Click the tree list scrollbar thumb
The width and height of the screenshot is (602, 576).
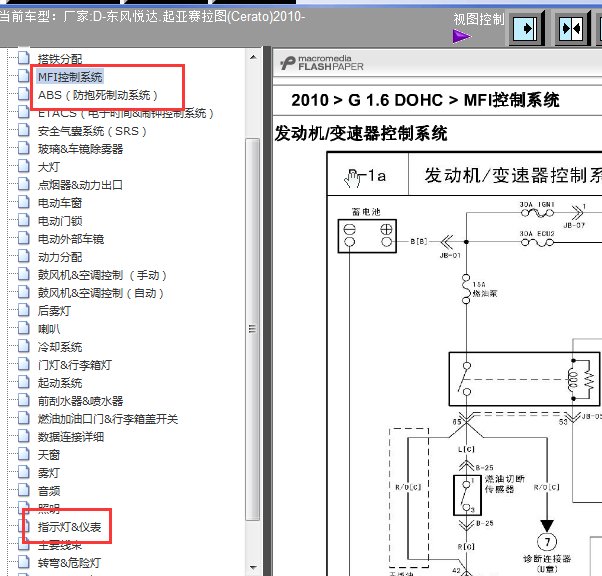tap(253, 329)
